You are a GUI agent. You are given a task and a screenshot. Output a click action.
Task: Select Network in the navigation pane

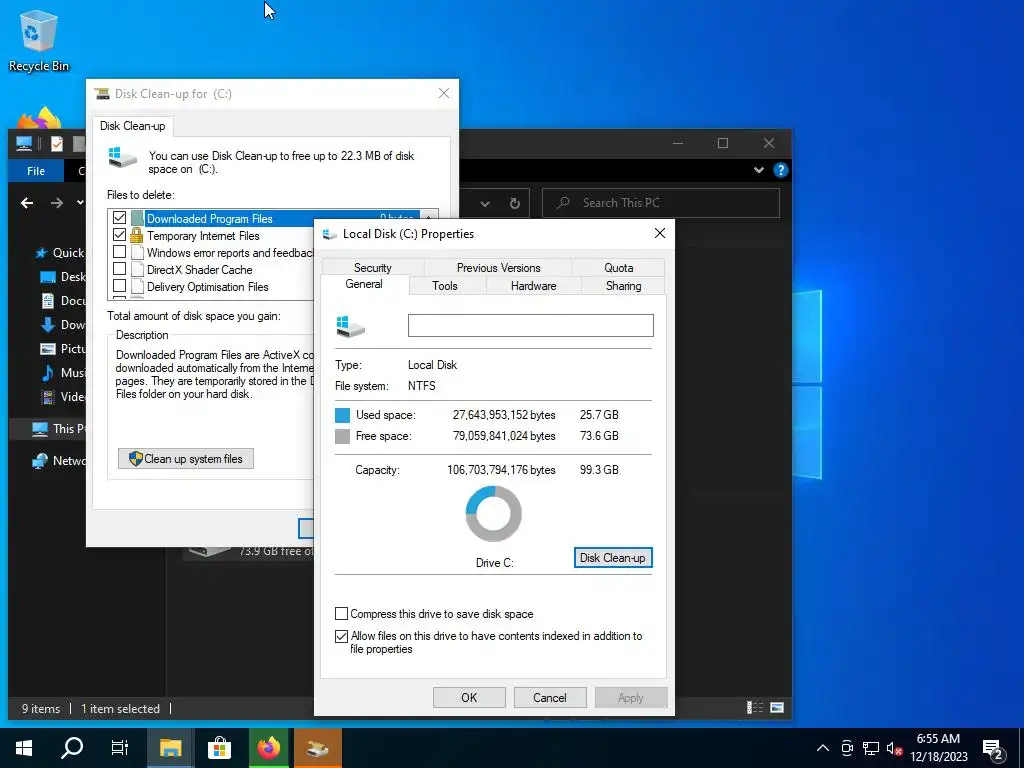[58, 460]
